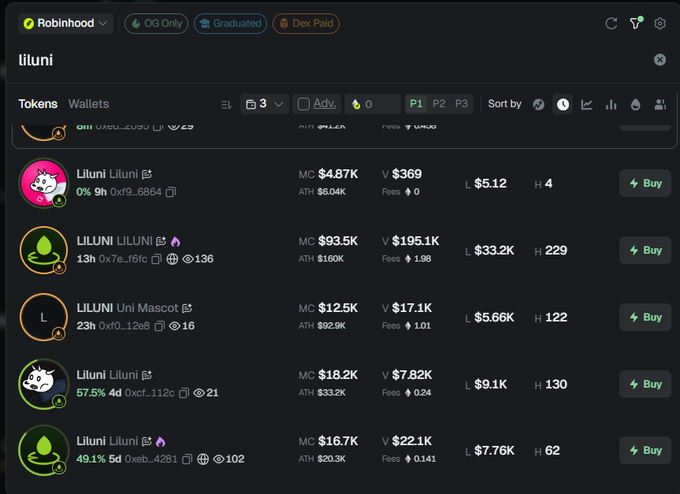Click note icon next to 4d Liluni name
This screenshot has width=680, height=494.
(147, 375)
